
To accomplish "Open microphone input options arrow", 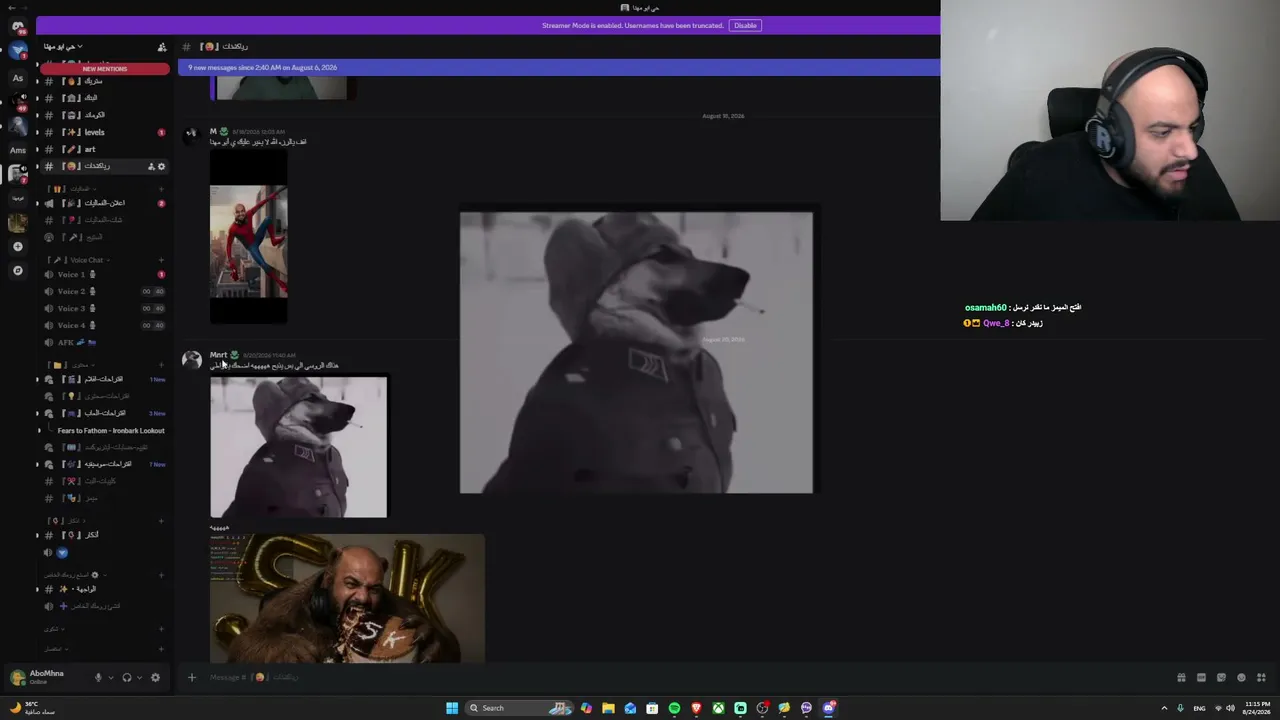I will tap(110, 678).
